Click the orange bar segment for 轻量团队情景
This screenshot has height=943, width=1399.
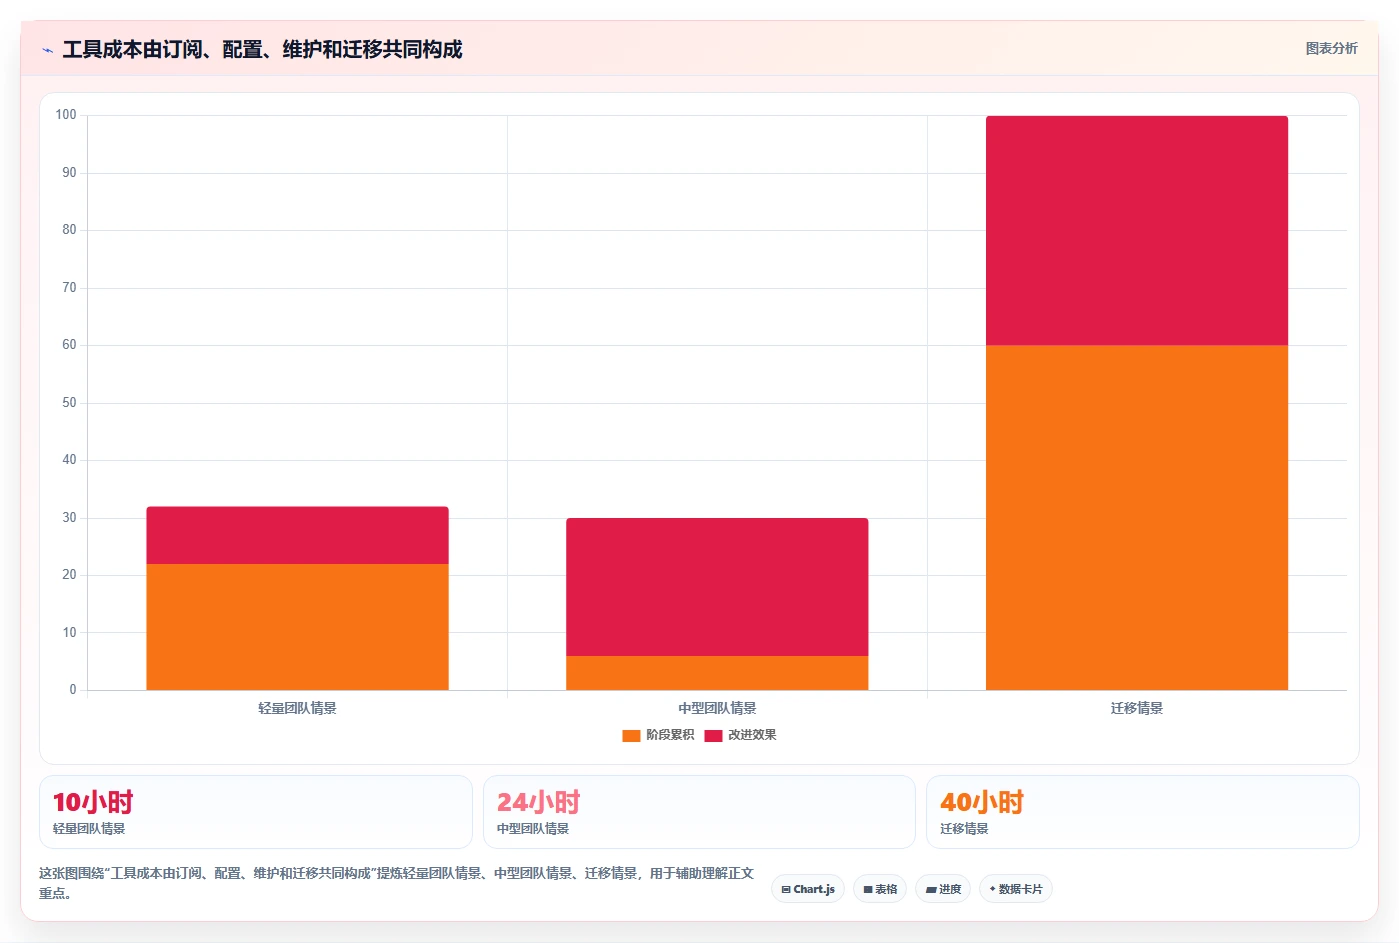[x=297, y=627]
